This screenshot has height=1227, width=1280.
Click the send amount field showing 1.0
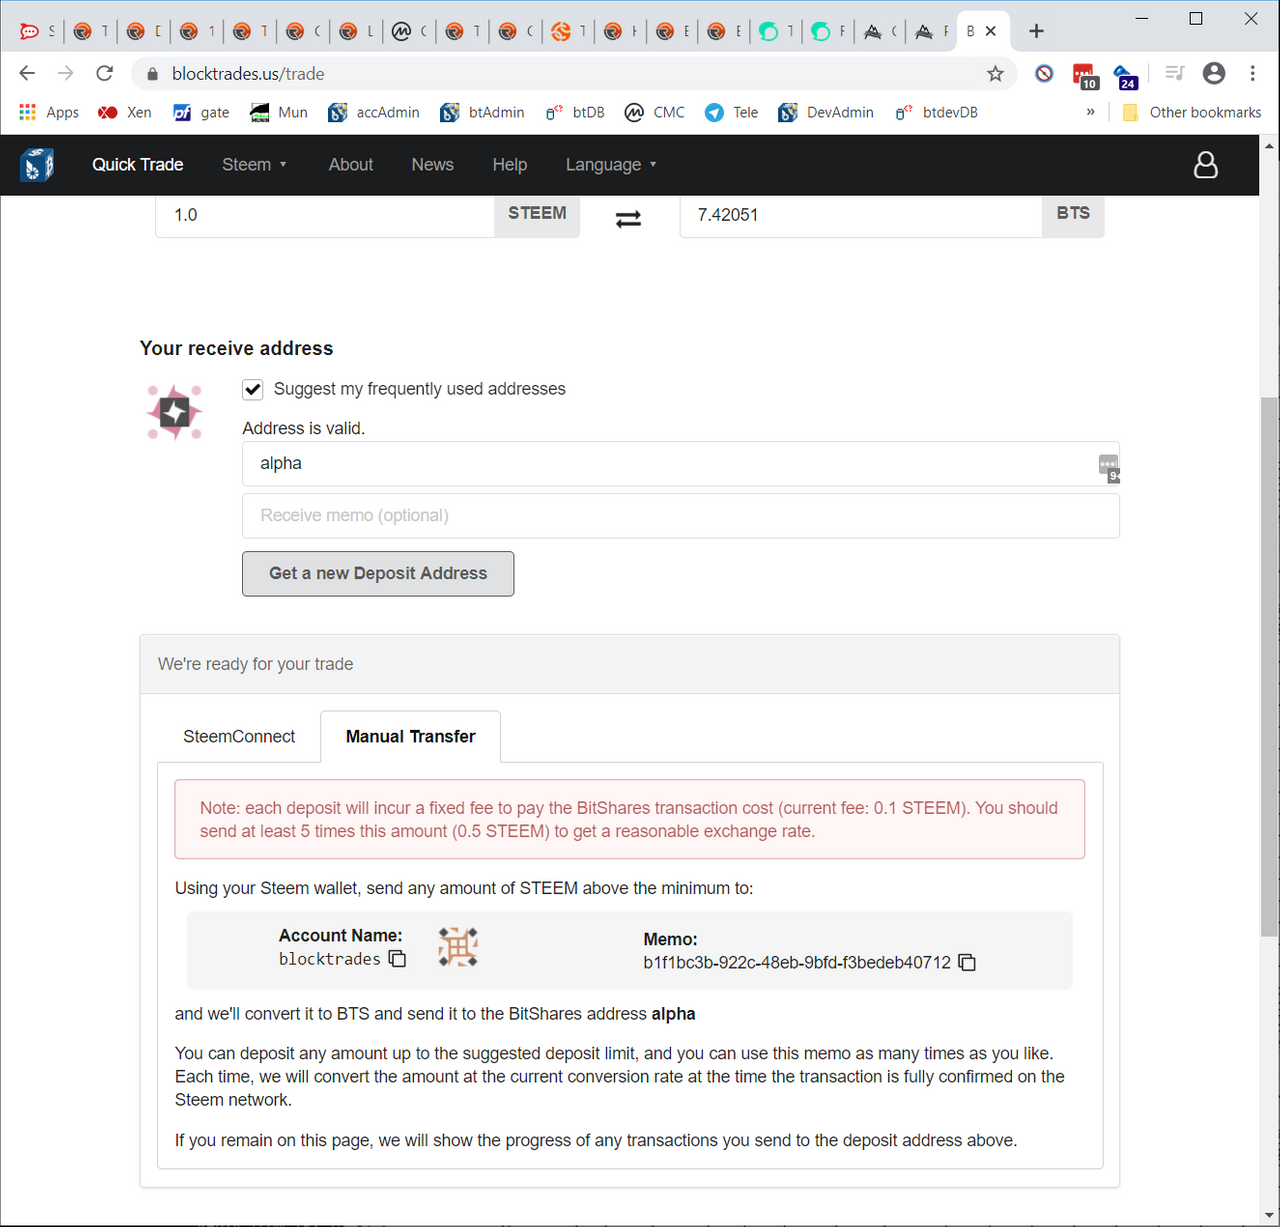(x=325, y=215)
